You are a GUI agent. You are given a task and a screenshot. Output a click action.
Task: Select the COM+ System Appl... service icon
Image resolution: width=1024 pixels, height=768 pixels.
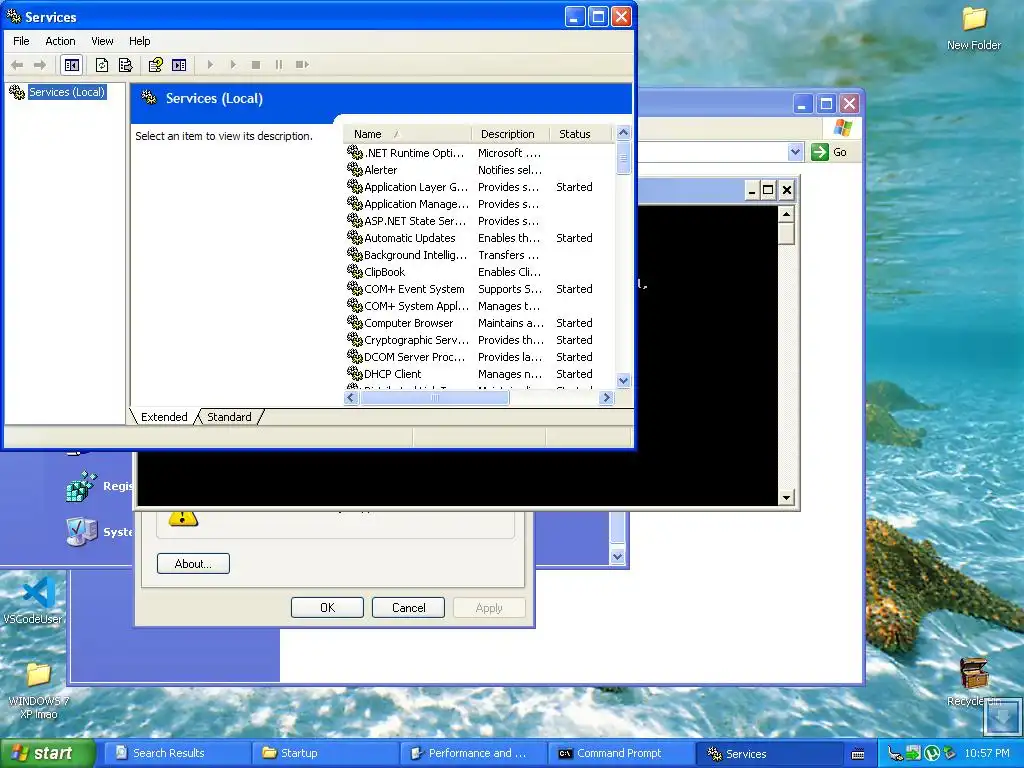coord(355,305)
